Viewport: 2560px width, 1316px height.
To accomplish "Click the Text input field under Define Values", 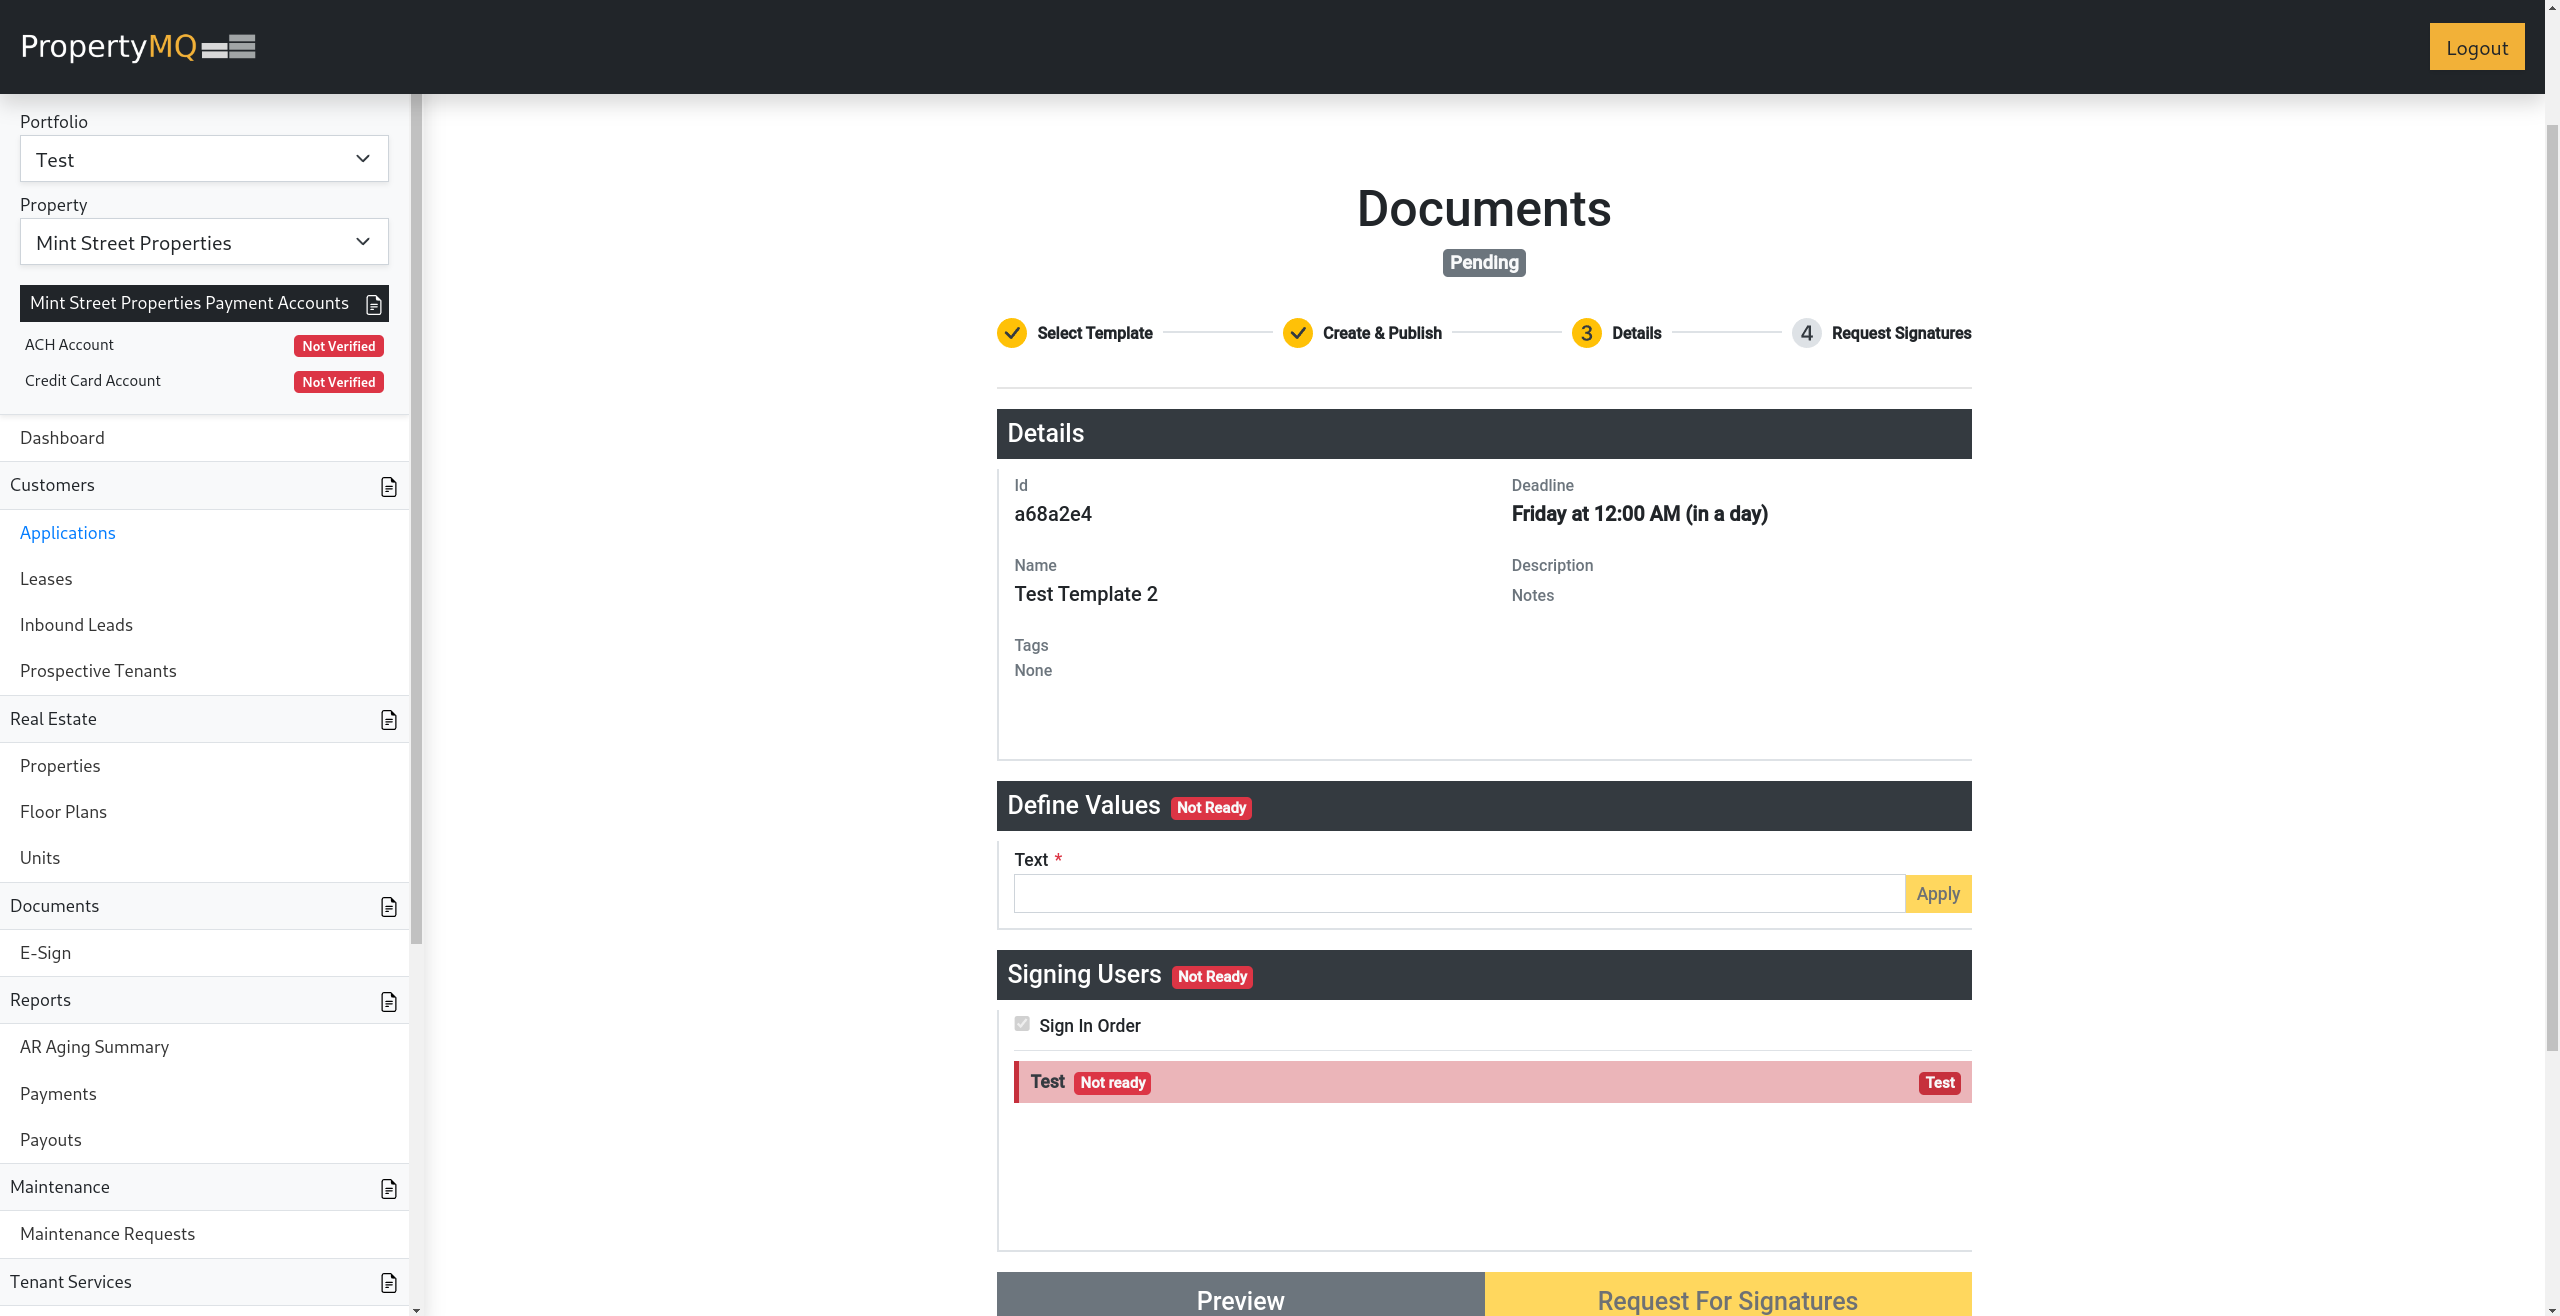I will coord(1458,894).
